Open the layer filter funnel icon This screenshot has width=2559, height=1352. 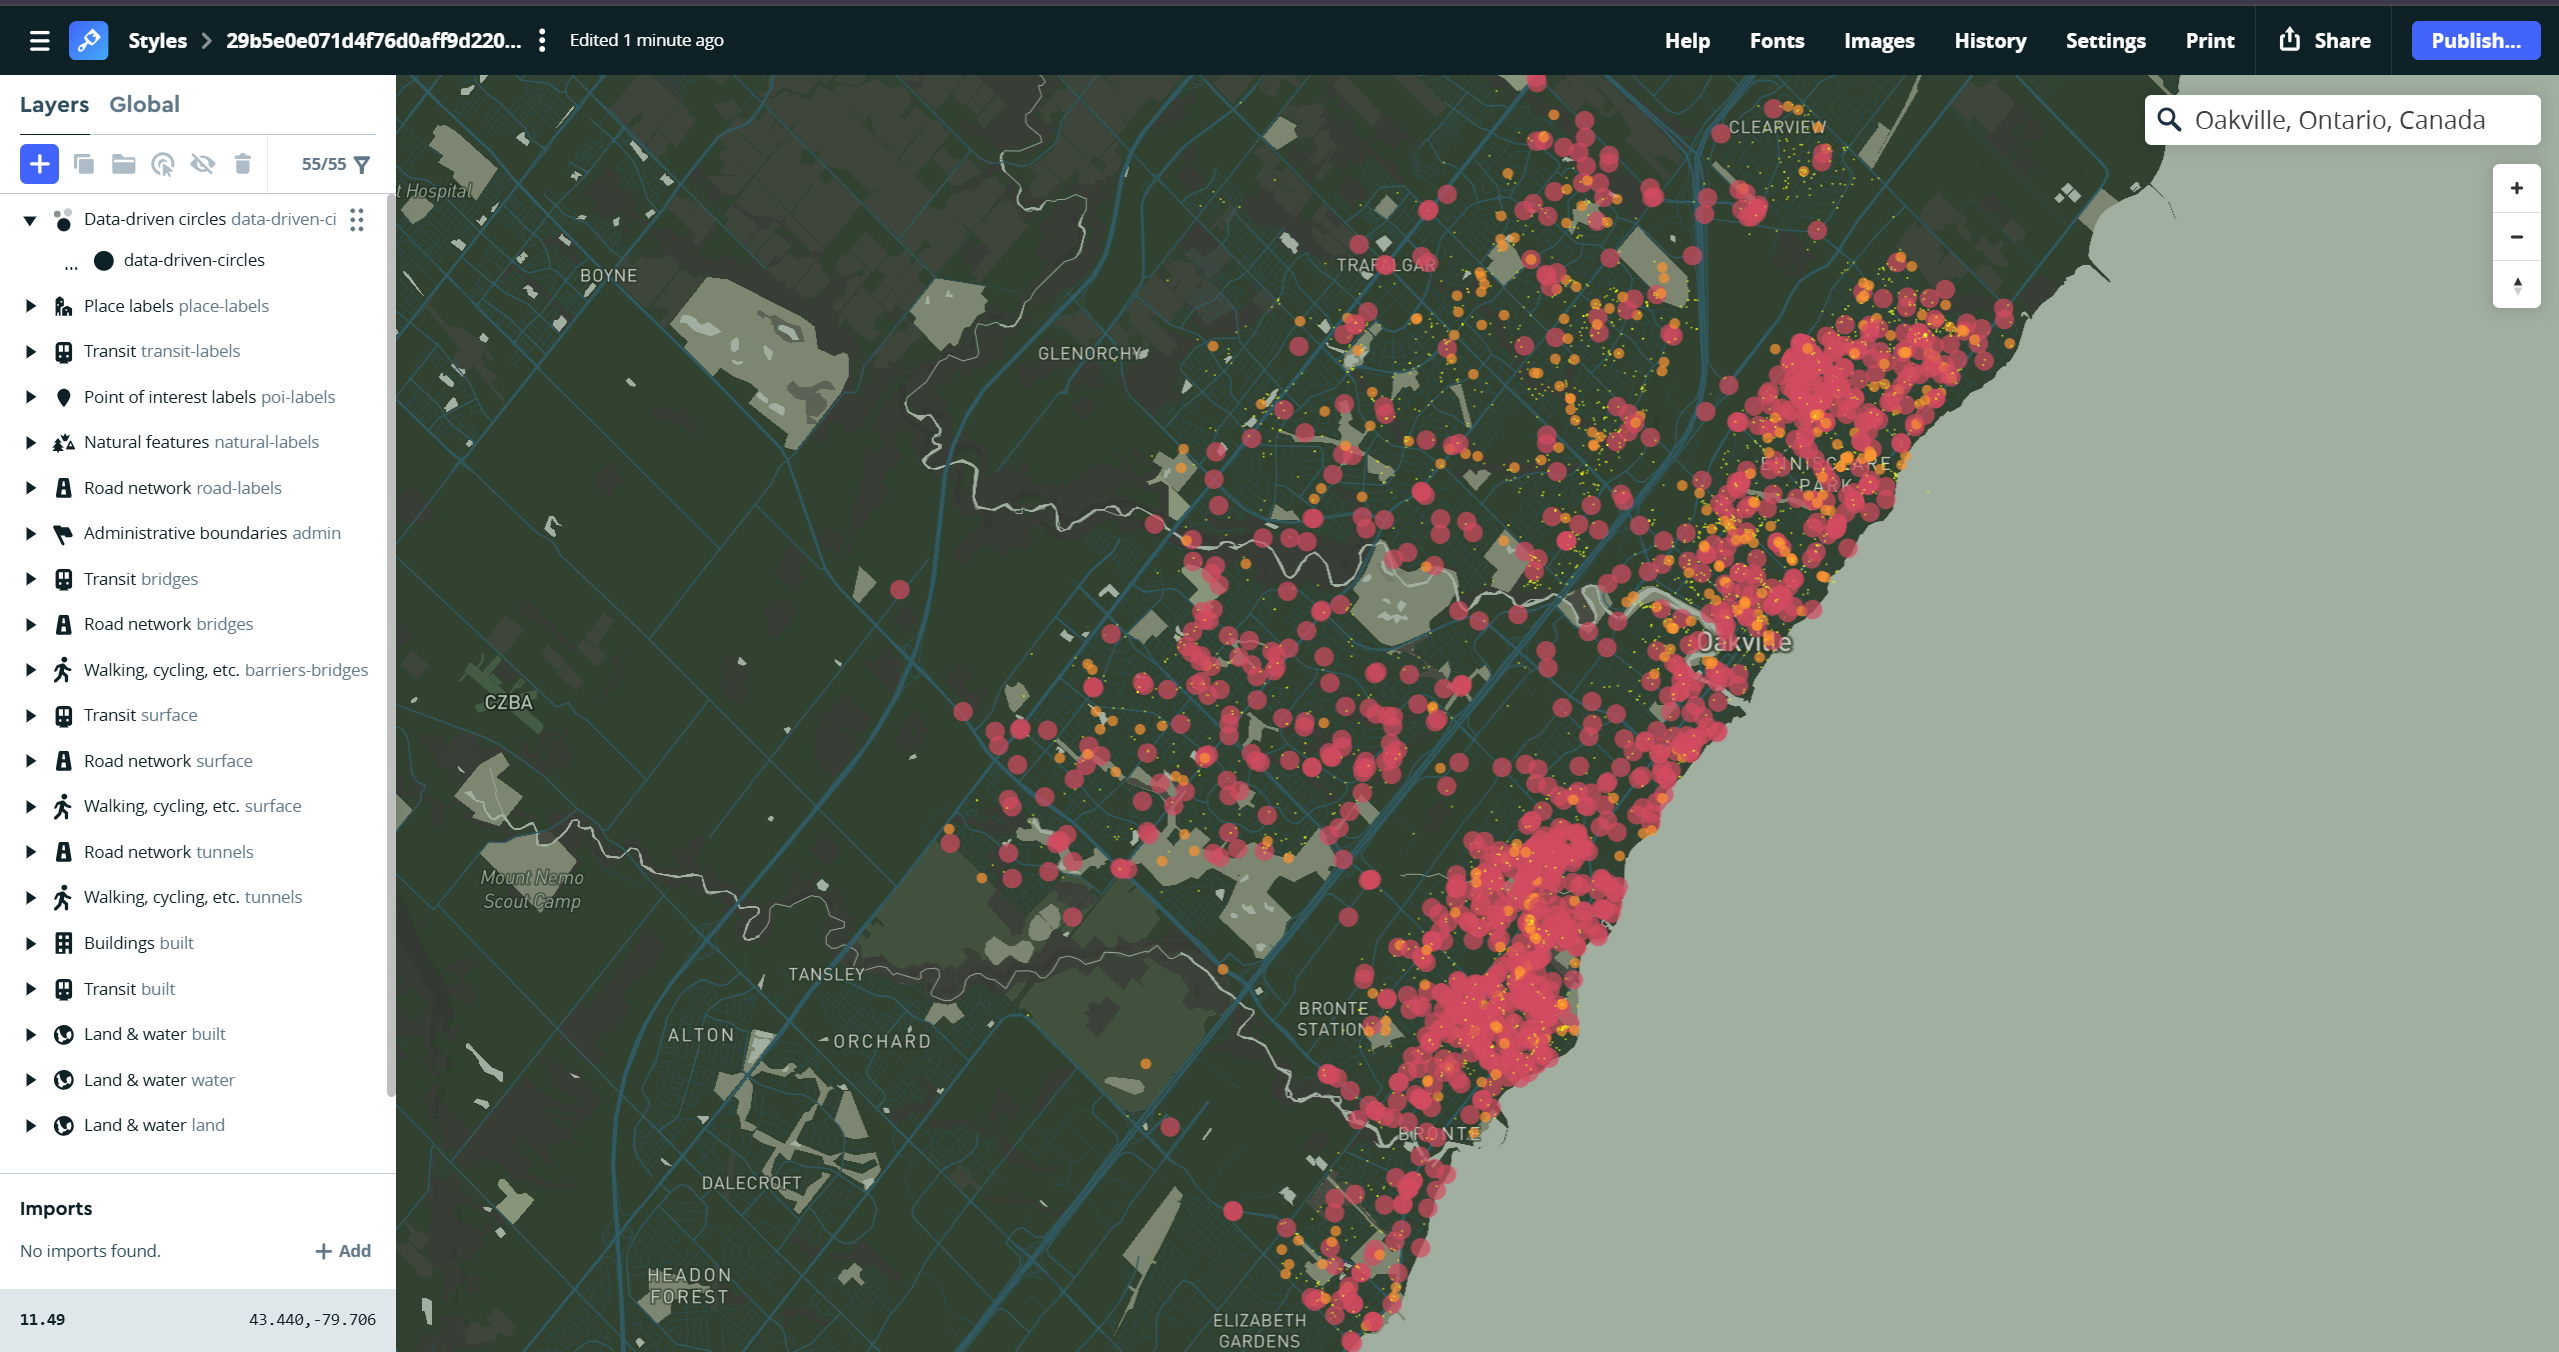click(x=362, y=164)
